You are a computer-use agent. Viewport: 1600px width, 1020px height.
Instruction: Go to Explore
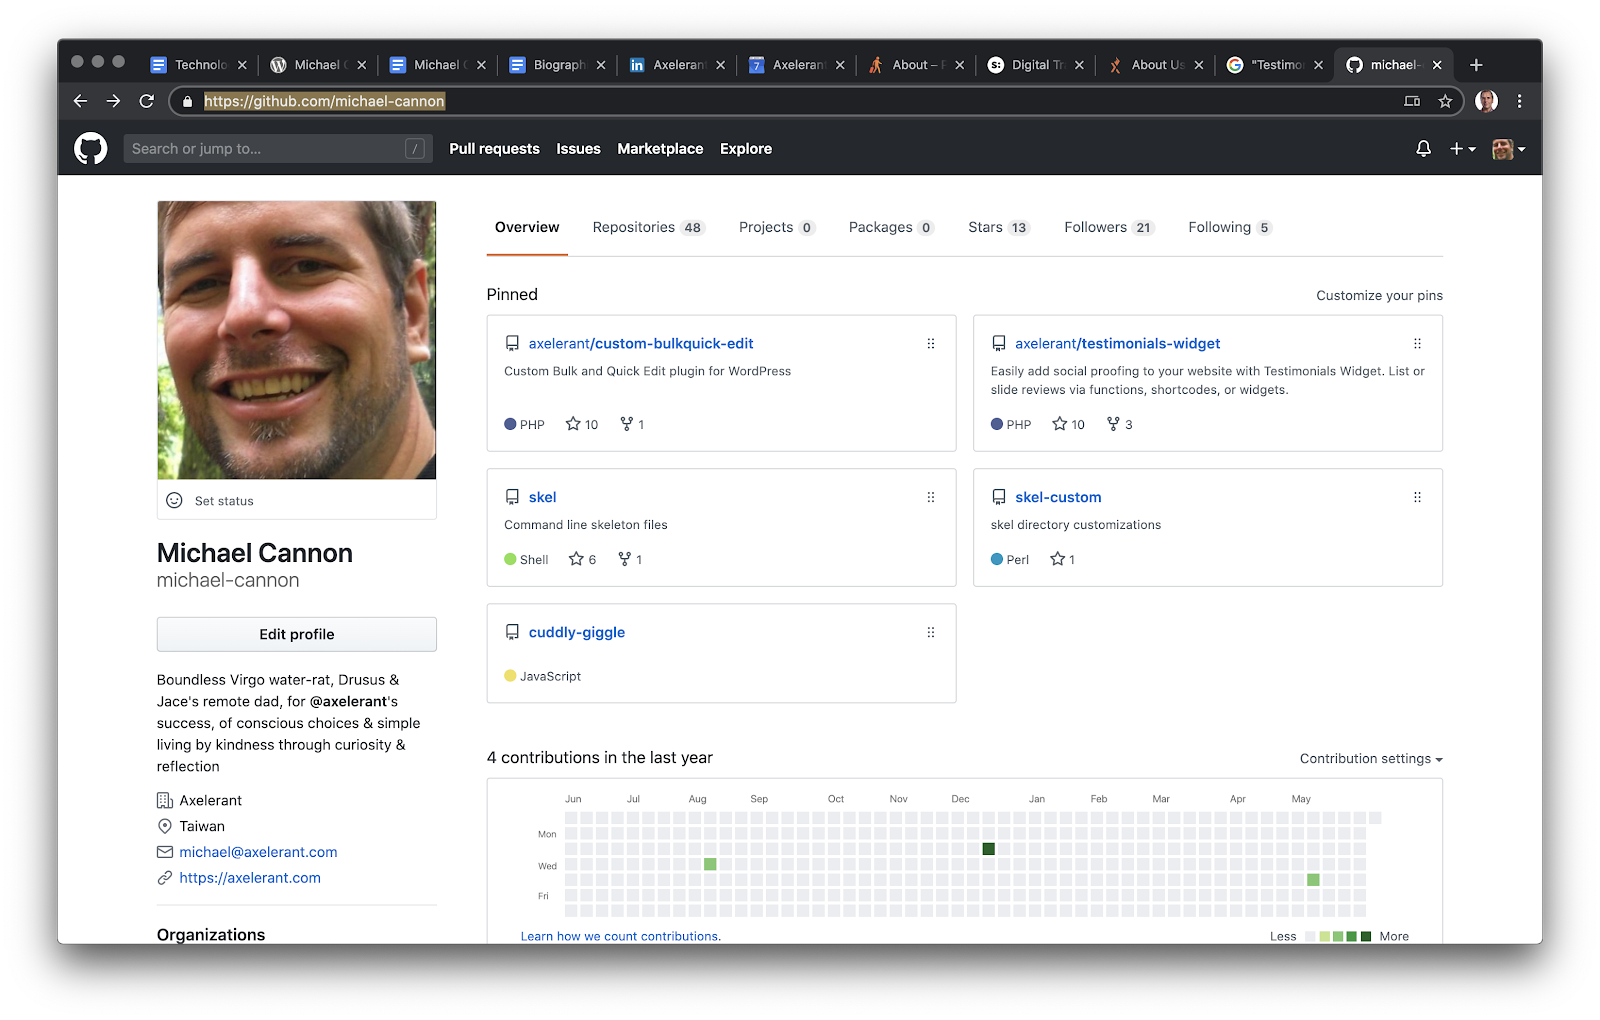(x=746, y=149)
